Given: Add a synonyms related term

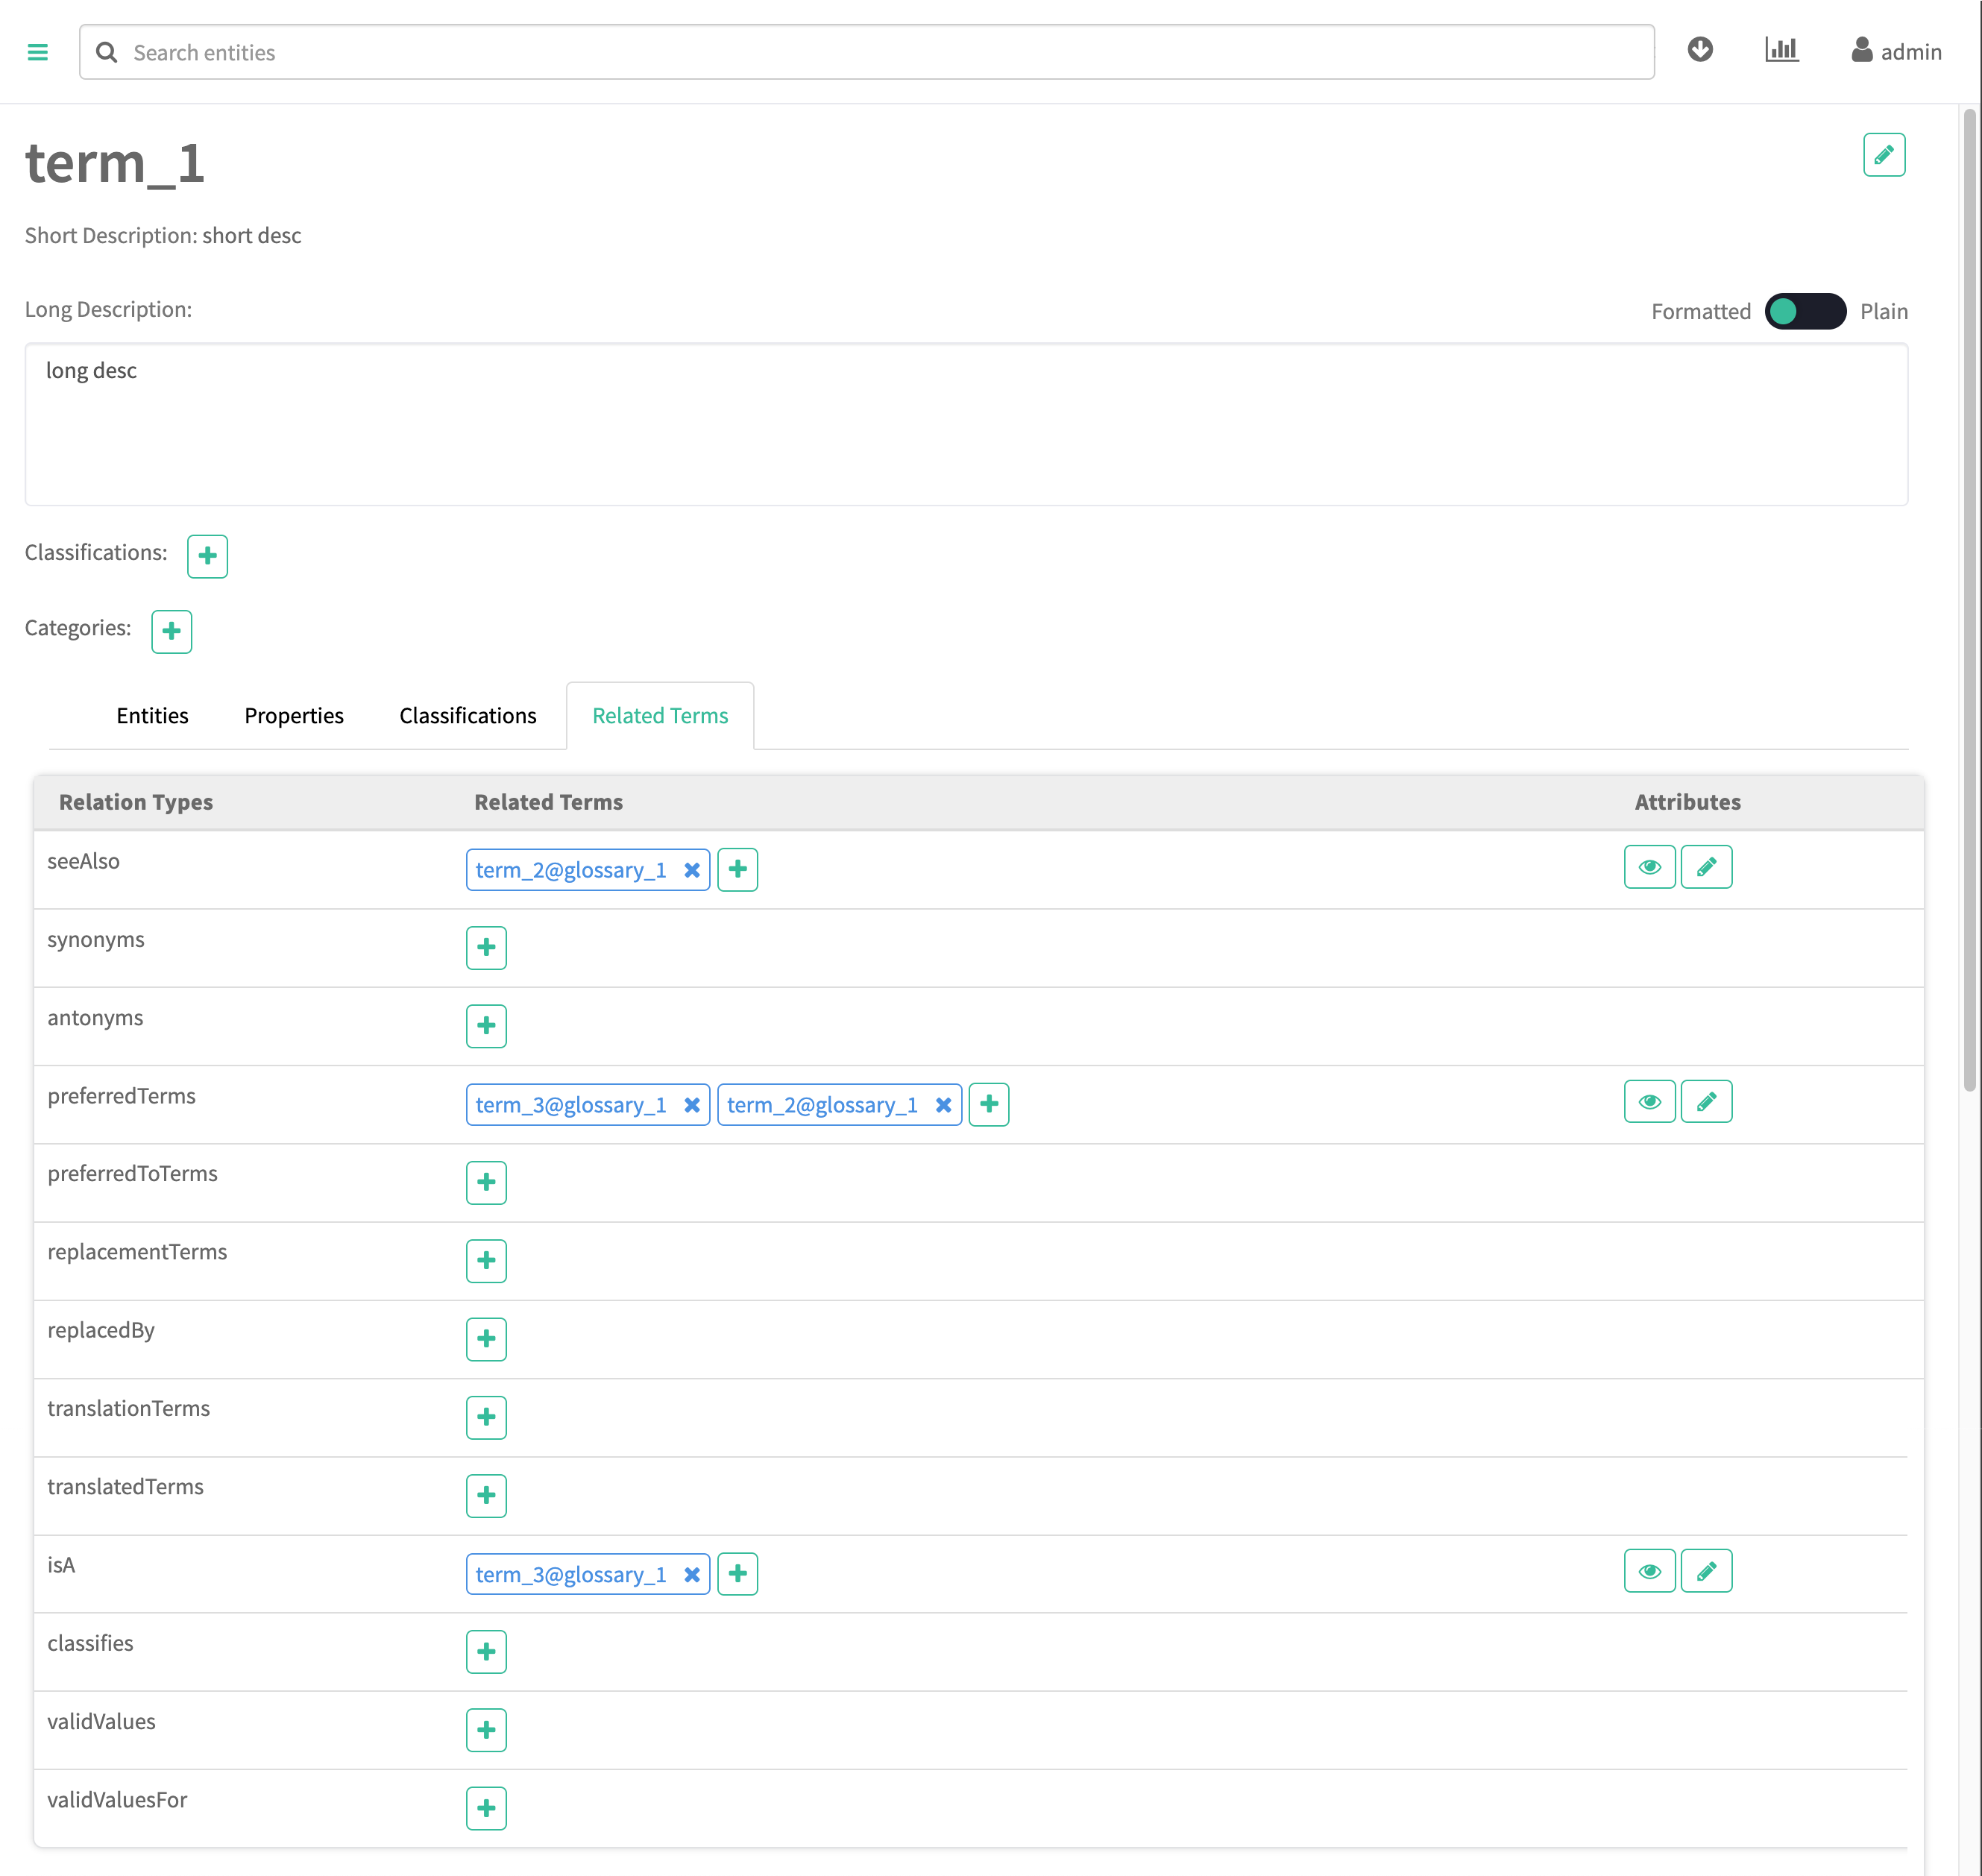Looking at the screenshot, I should click(x=486, y=947).
